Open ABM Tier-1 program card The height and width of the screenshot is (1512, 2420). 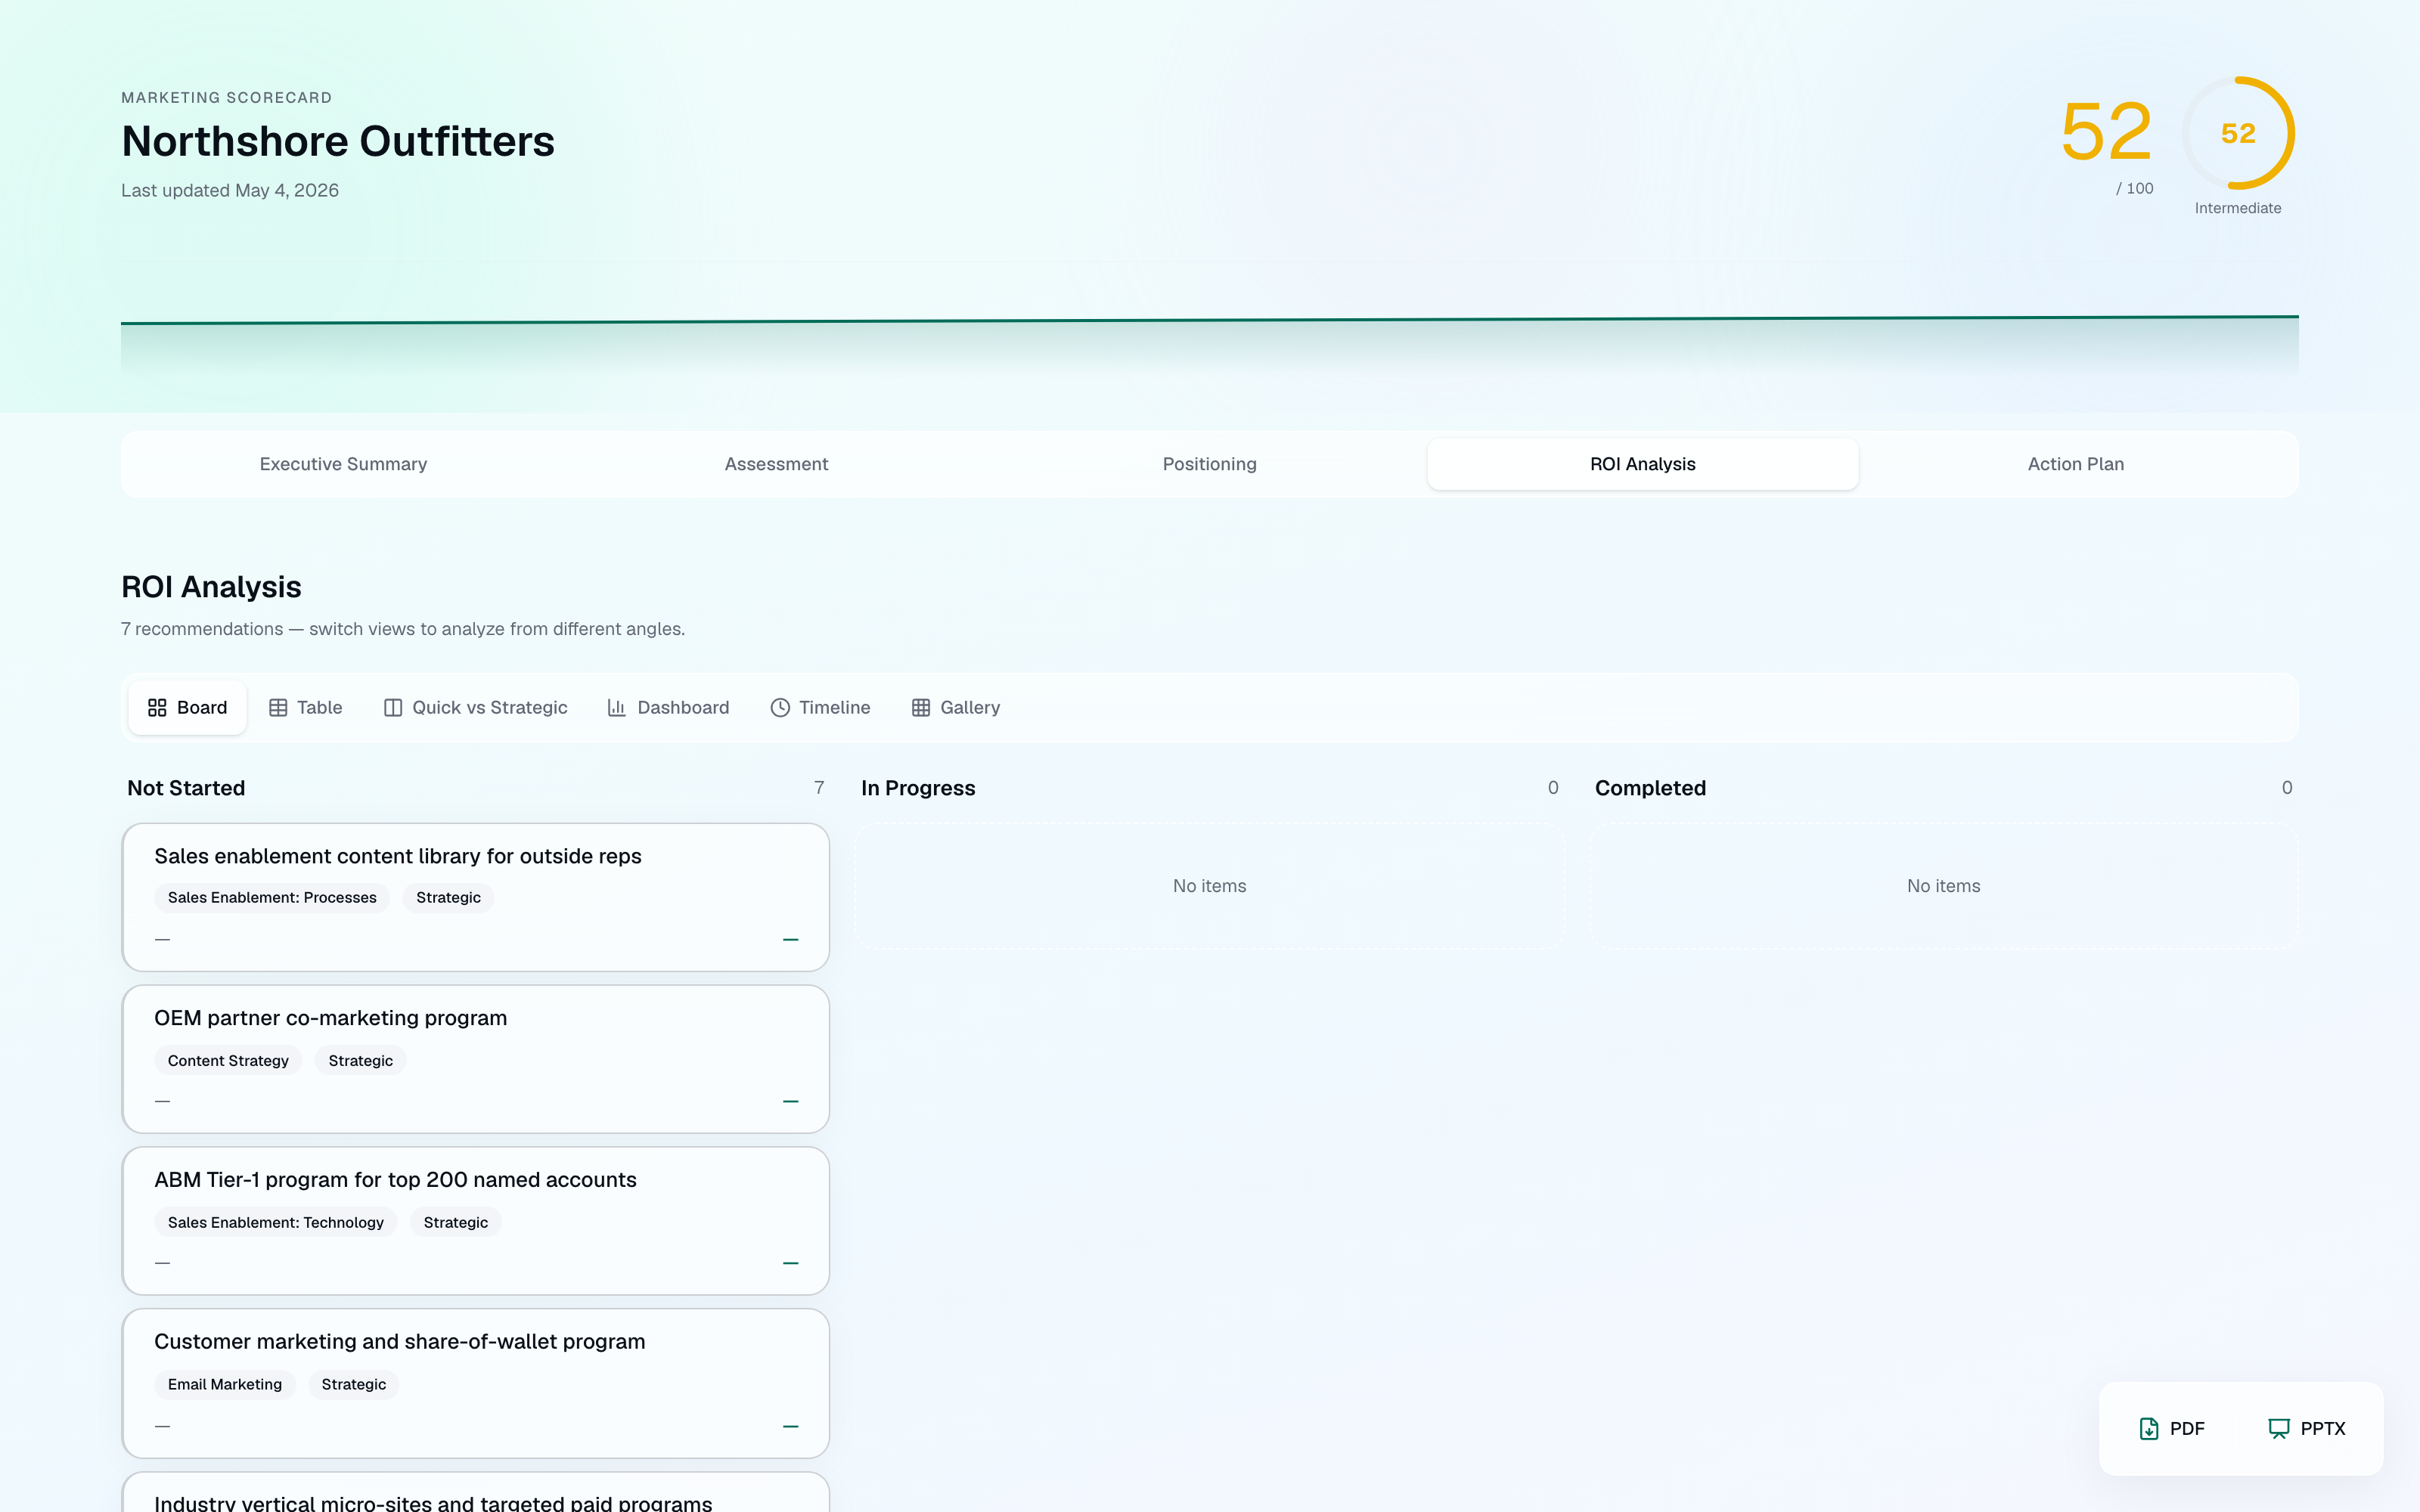click(x=476, y=1221)
